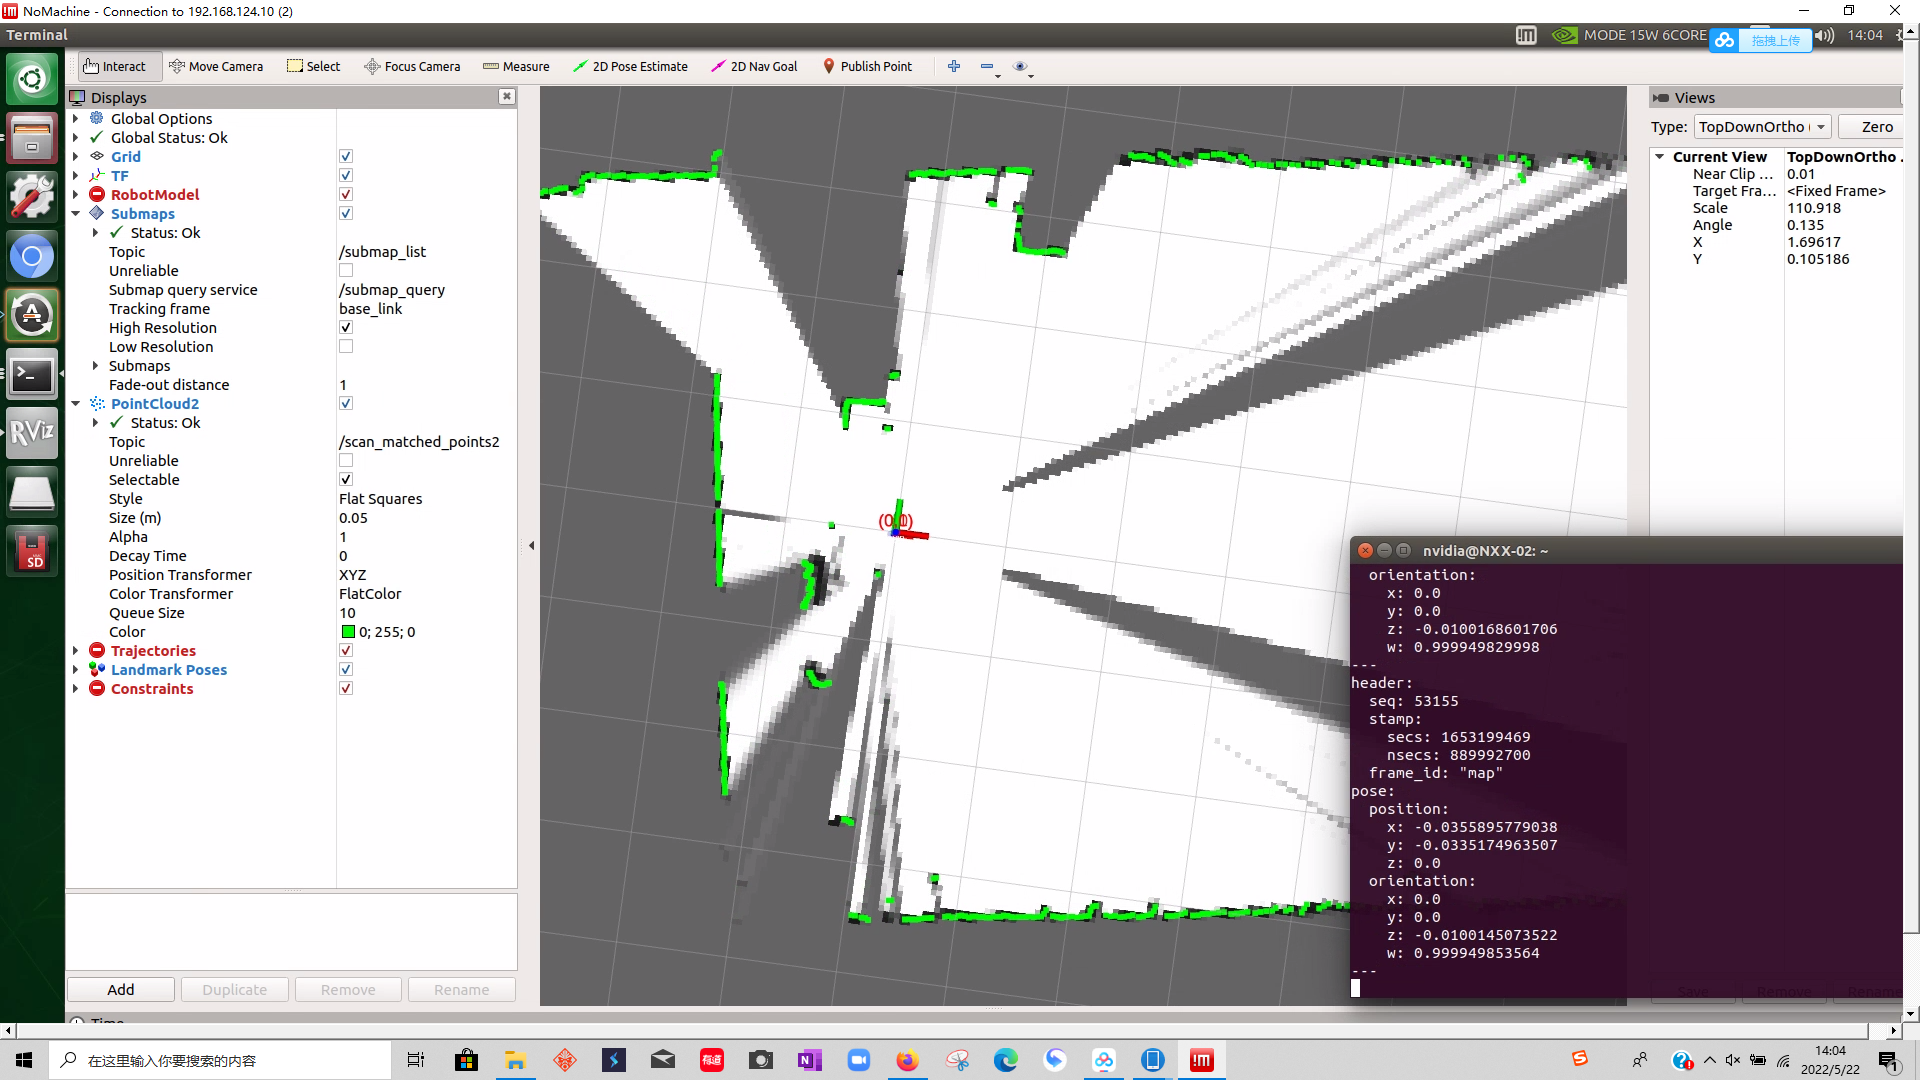Open the PointCloud2 green color swatch
This screenshot has height=1080, width=1920.
(x=350, y=631)
